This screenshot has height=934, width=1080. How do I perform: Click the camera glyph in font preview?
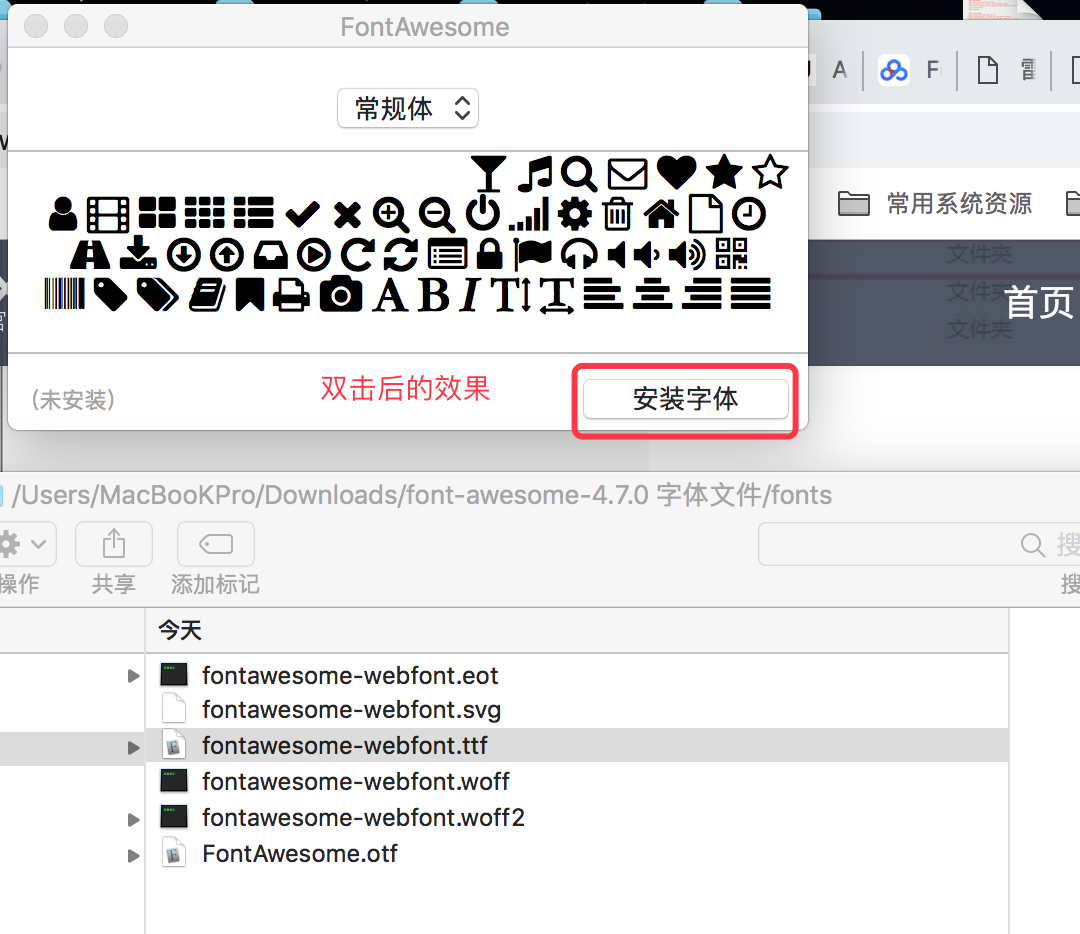pyautogui.click(x=340, y=294)
